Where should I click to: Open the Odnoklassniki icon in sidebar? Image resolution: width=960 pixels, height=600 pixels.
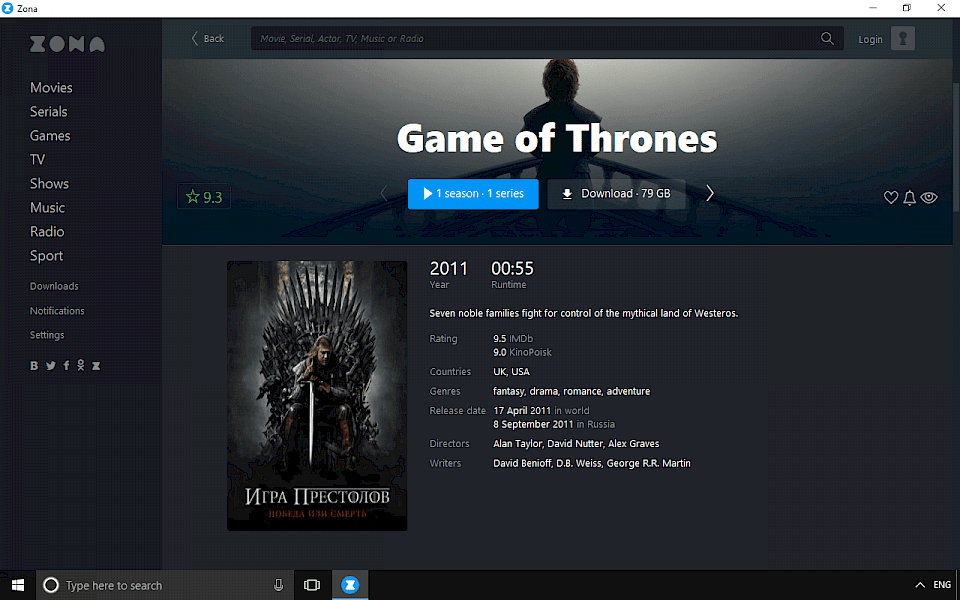[80, 366]
